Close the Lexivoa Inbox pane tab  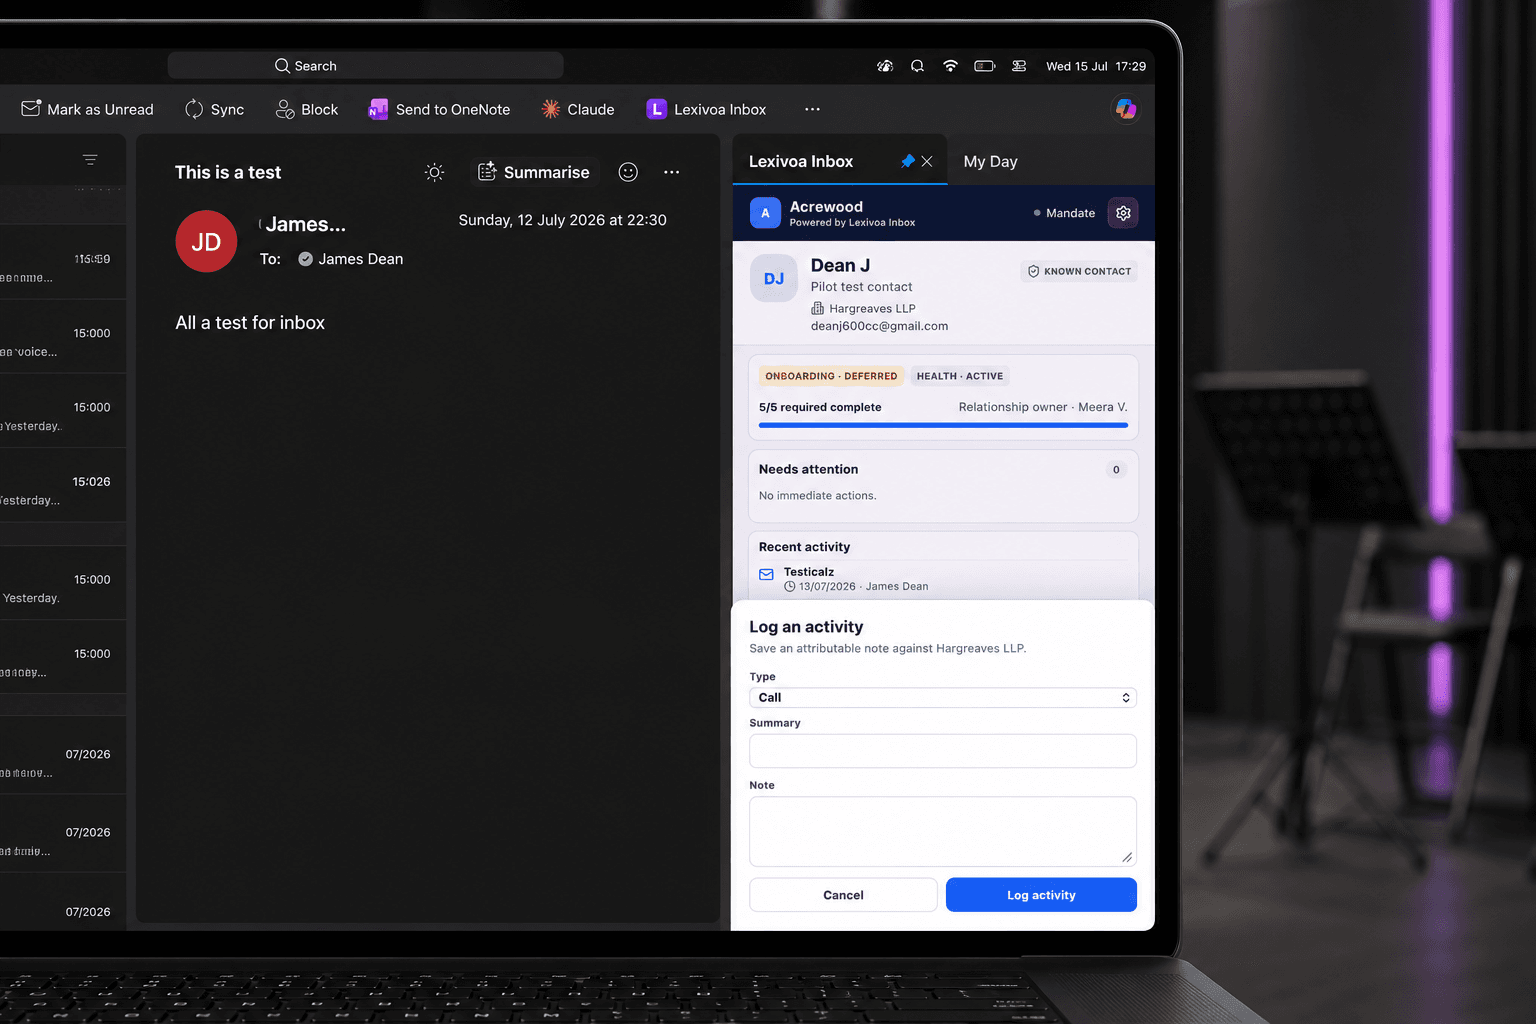tap(927, 161)
